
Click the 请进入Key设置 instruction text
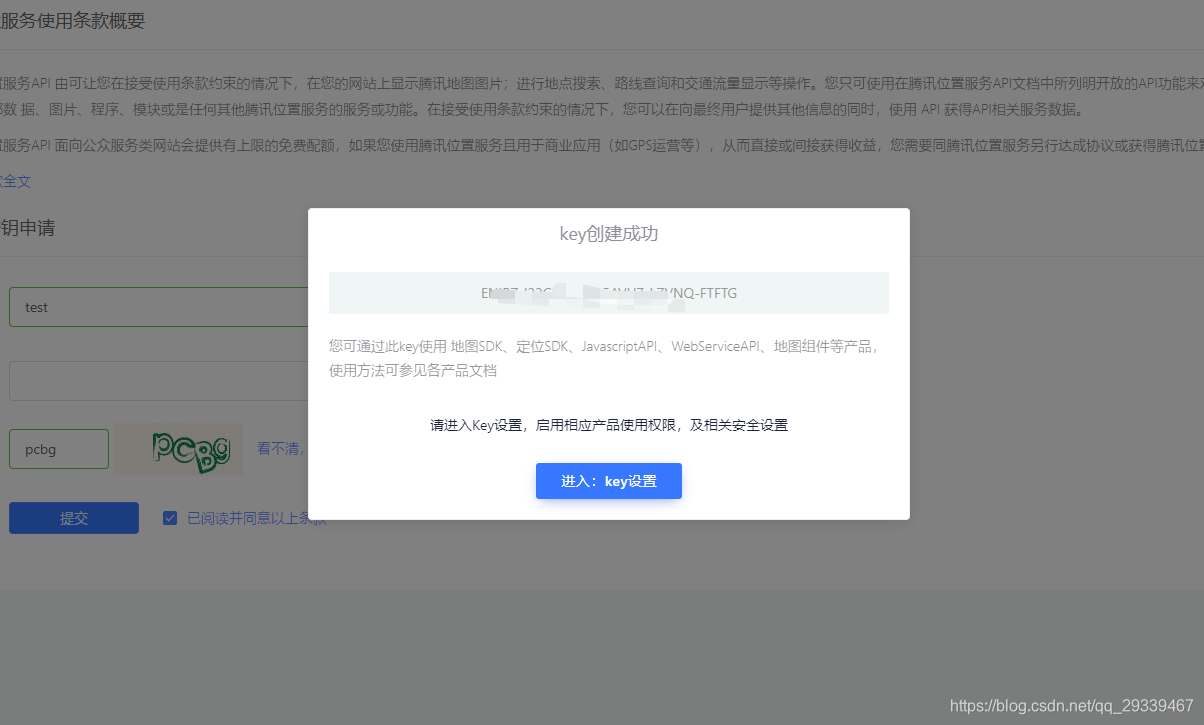[x=608, y=425]
